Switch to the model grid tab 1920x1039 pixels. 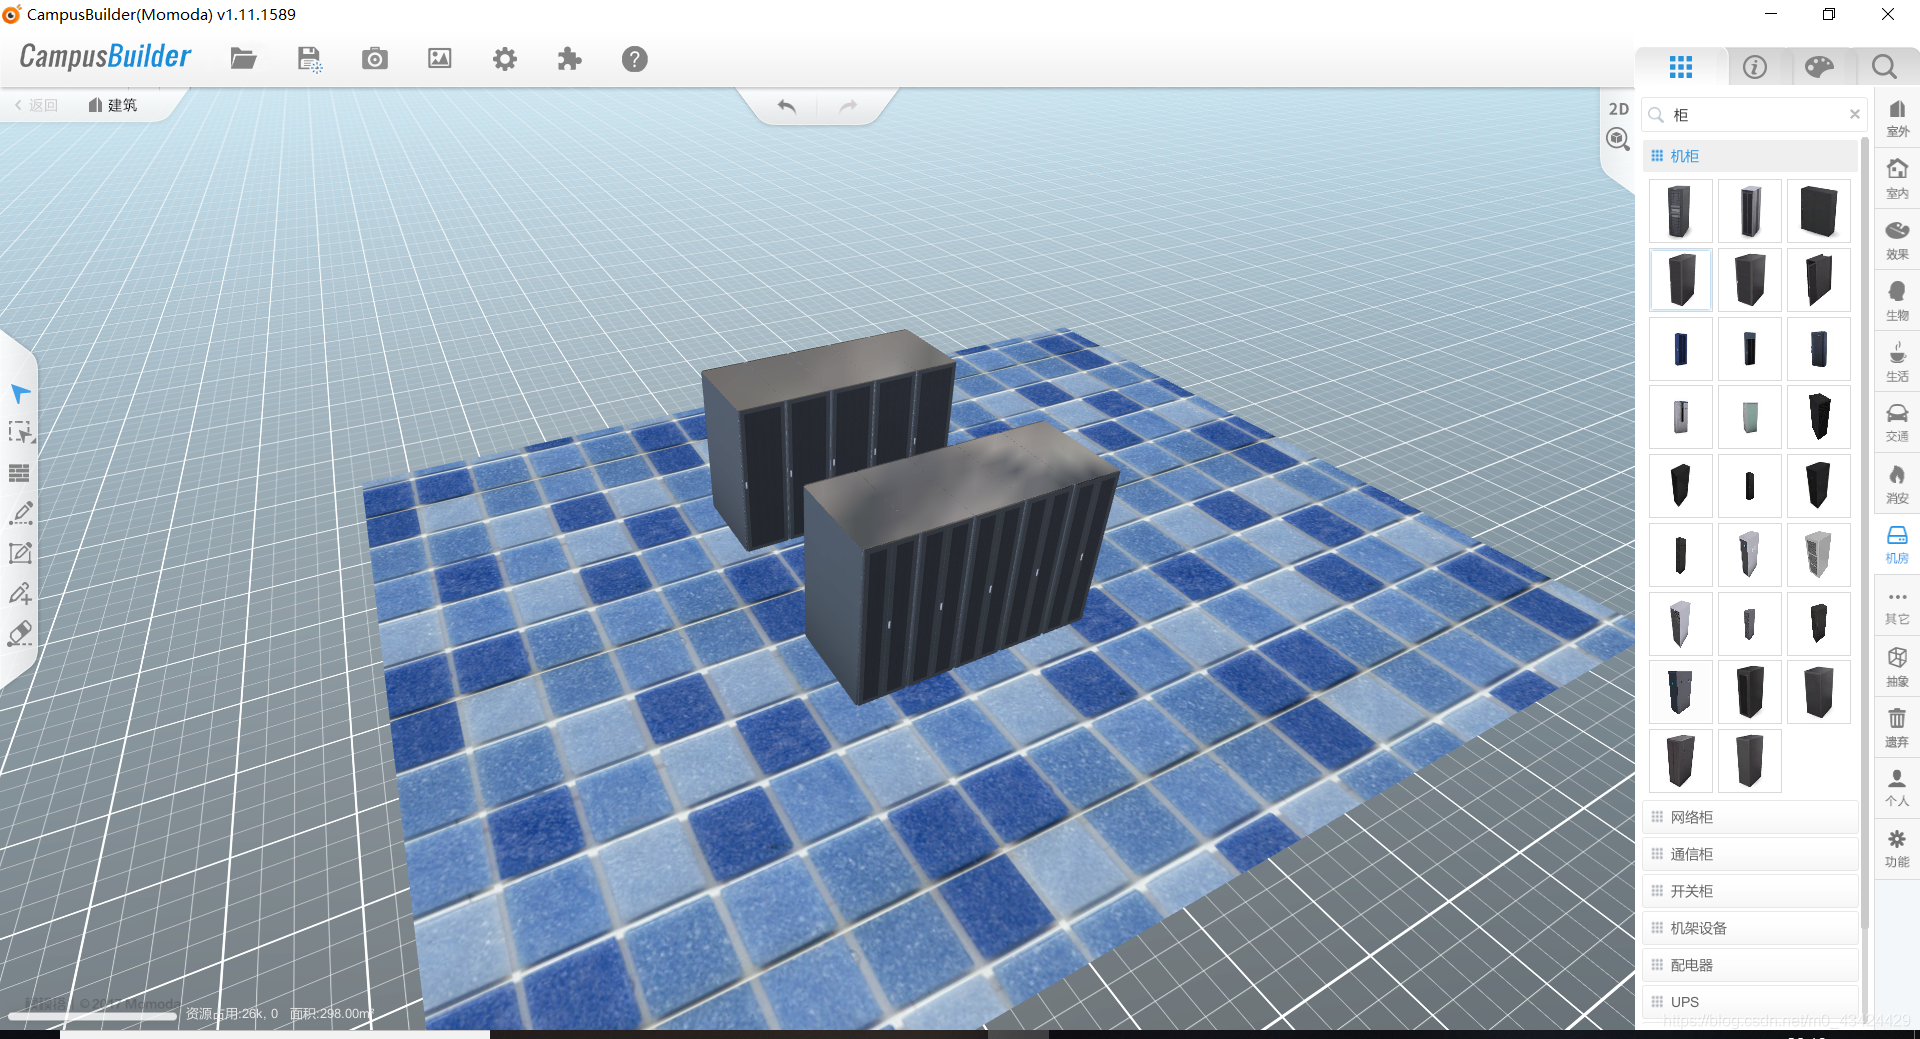point(1681,67)
